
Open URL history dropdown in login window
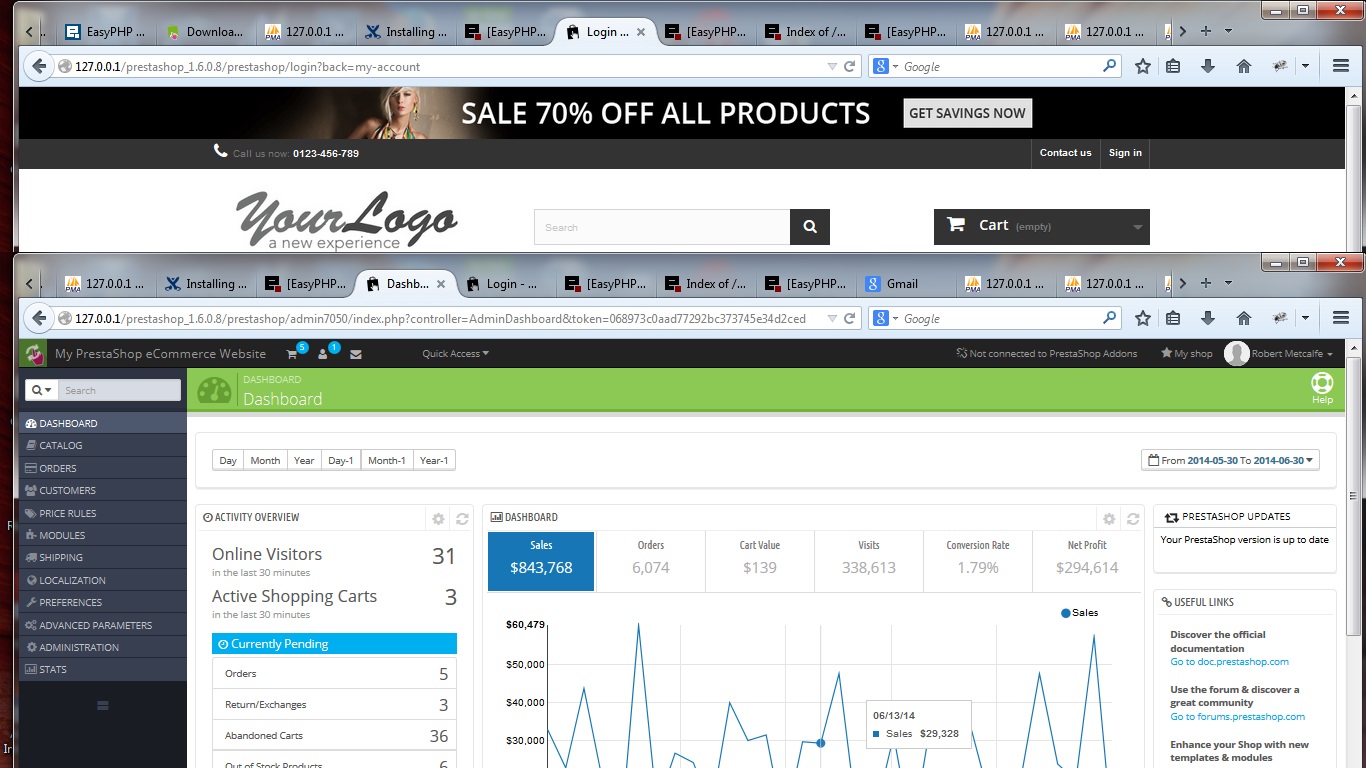(x=832, y=67)
